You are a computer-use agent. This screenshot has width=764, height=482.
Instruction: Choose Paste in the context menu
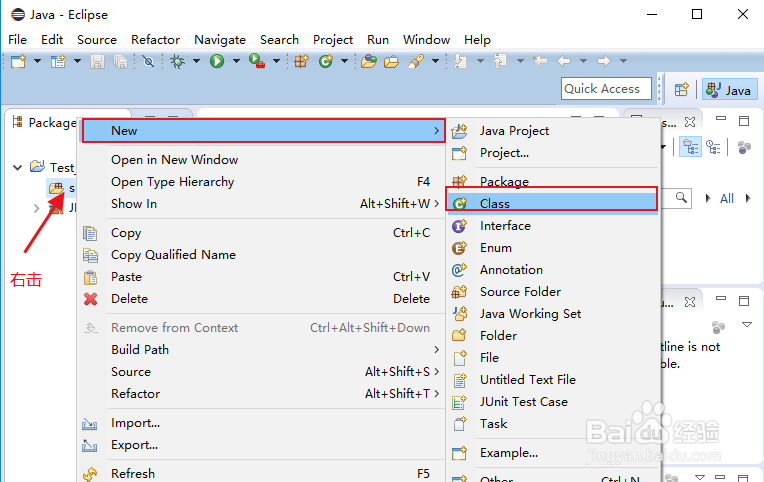pyautogui.click(x=263, y=277)
